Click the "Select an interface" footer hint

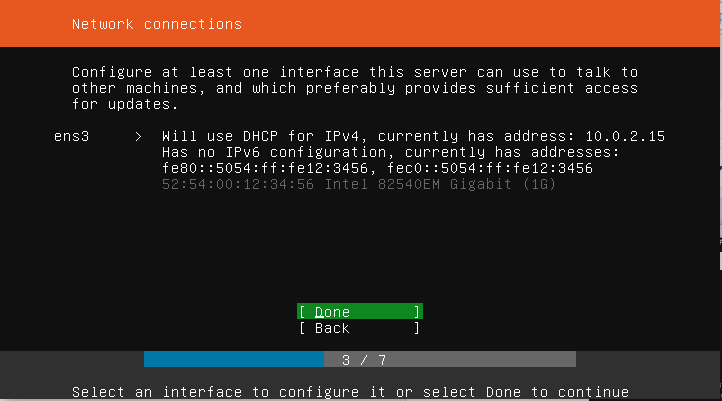[x=350, y=392]
